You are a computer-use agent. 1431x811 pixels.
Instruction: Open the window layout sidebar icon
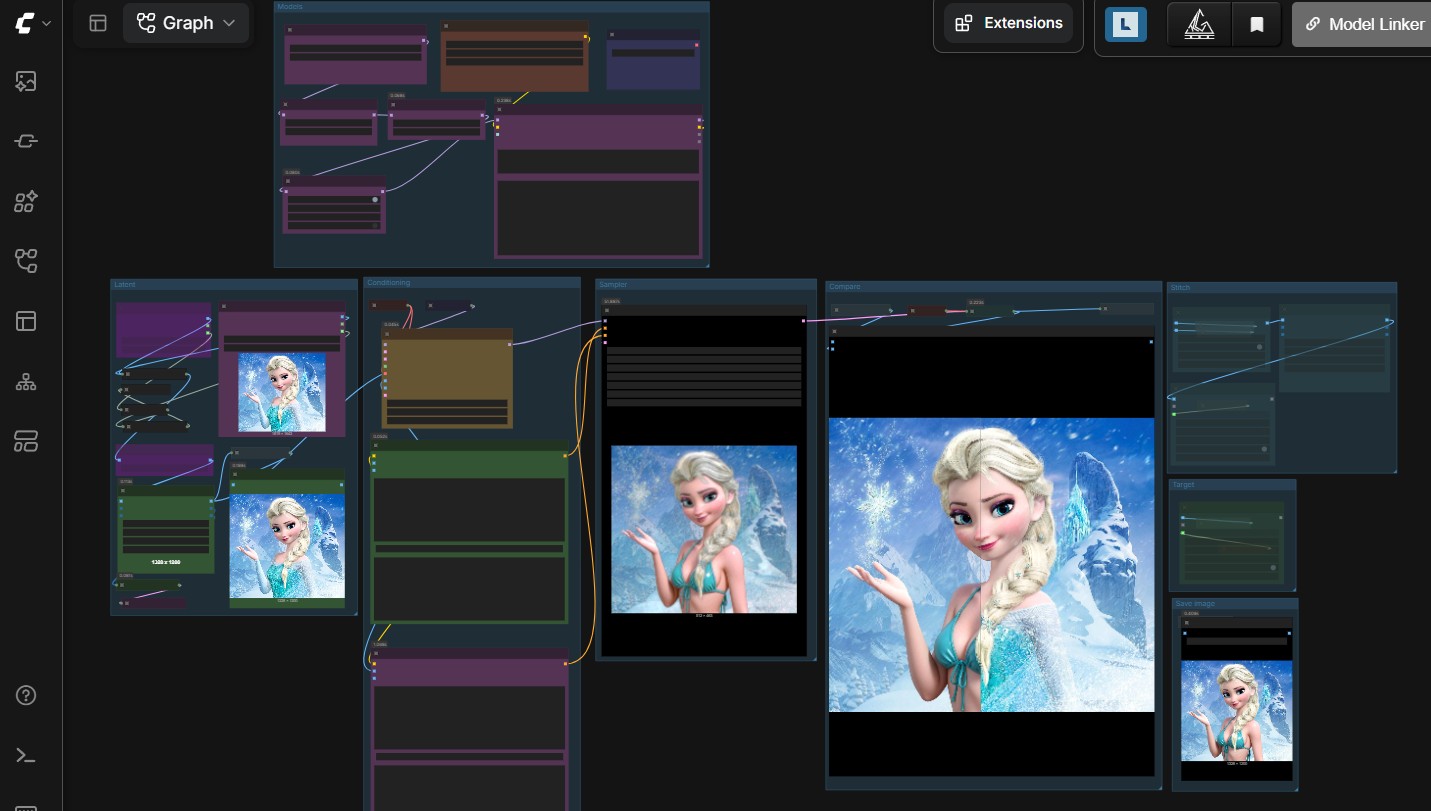pos(26,321)
